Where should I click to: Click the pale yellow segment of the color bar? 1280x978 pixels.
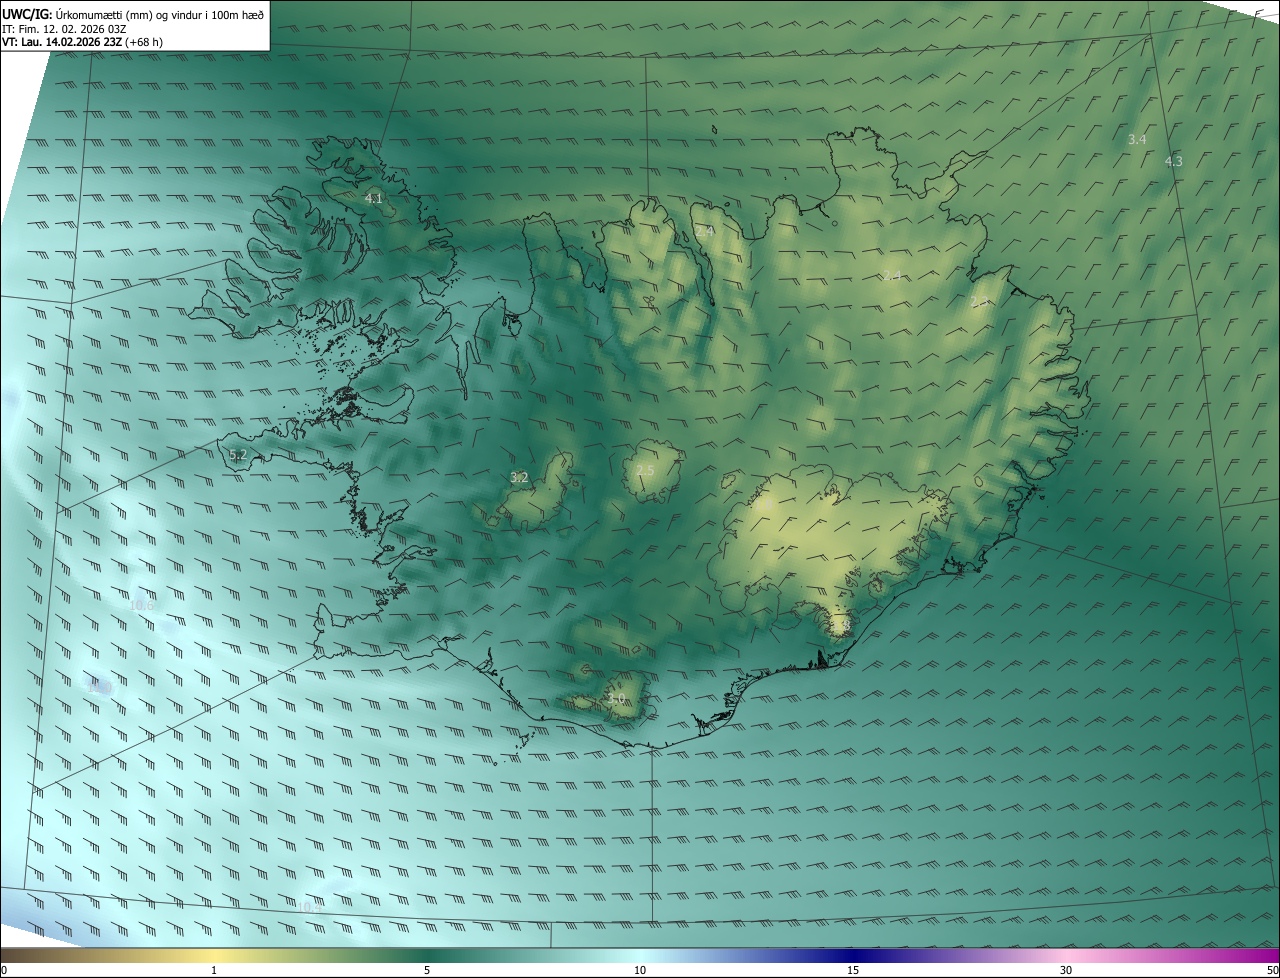214,956
